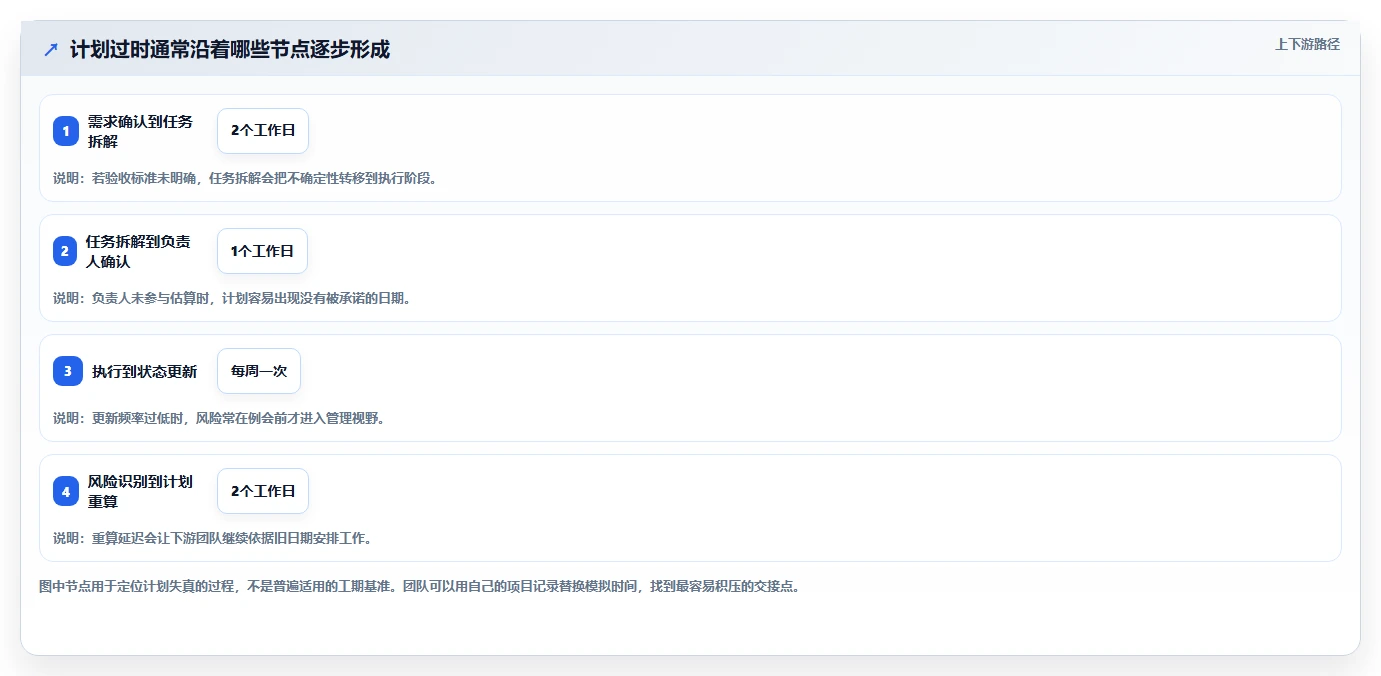
Task: Click step number 4 badge
Action: (66, 491)
